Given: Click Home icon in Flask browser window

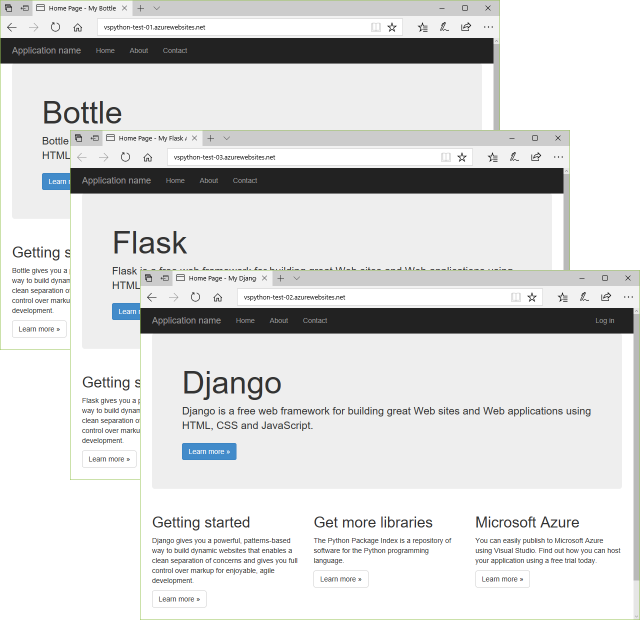Looking at the screenshot, I should point(148,158).
